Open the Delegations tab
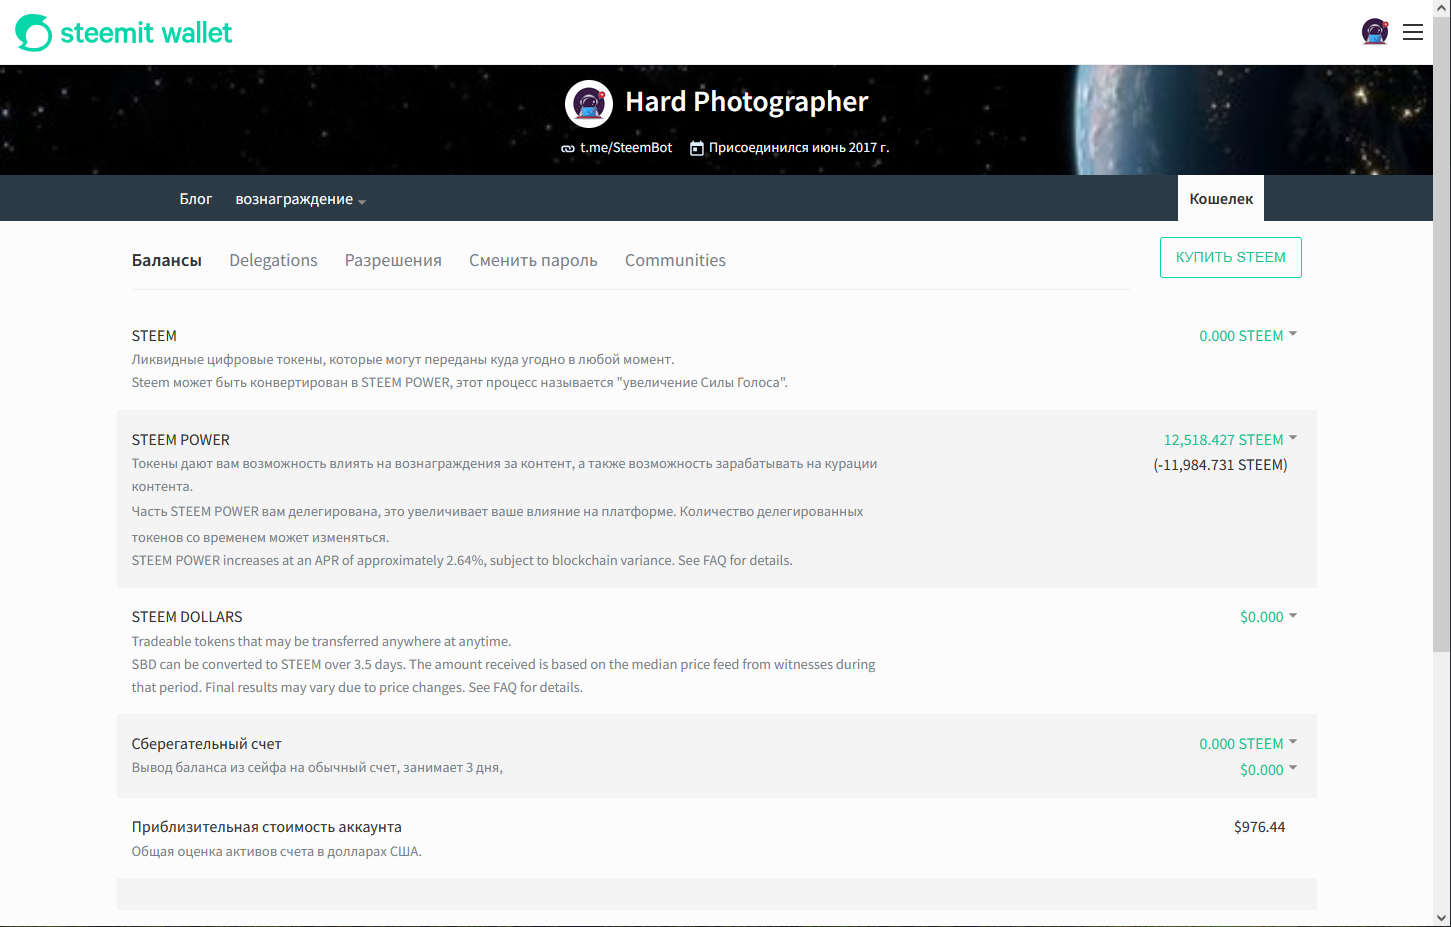This screenshot has width=1451, height=927. (x=273, y=260)
